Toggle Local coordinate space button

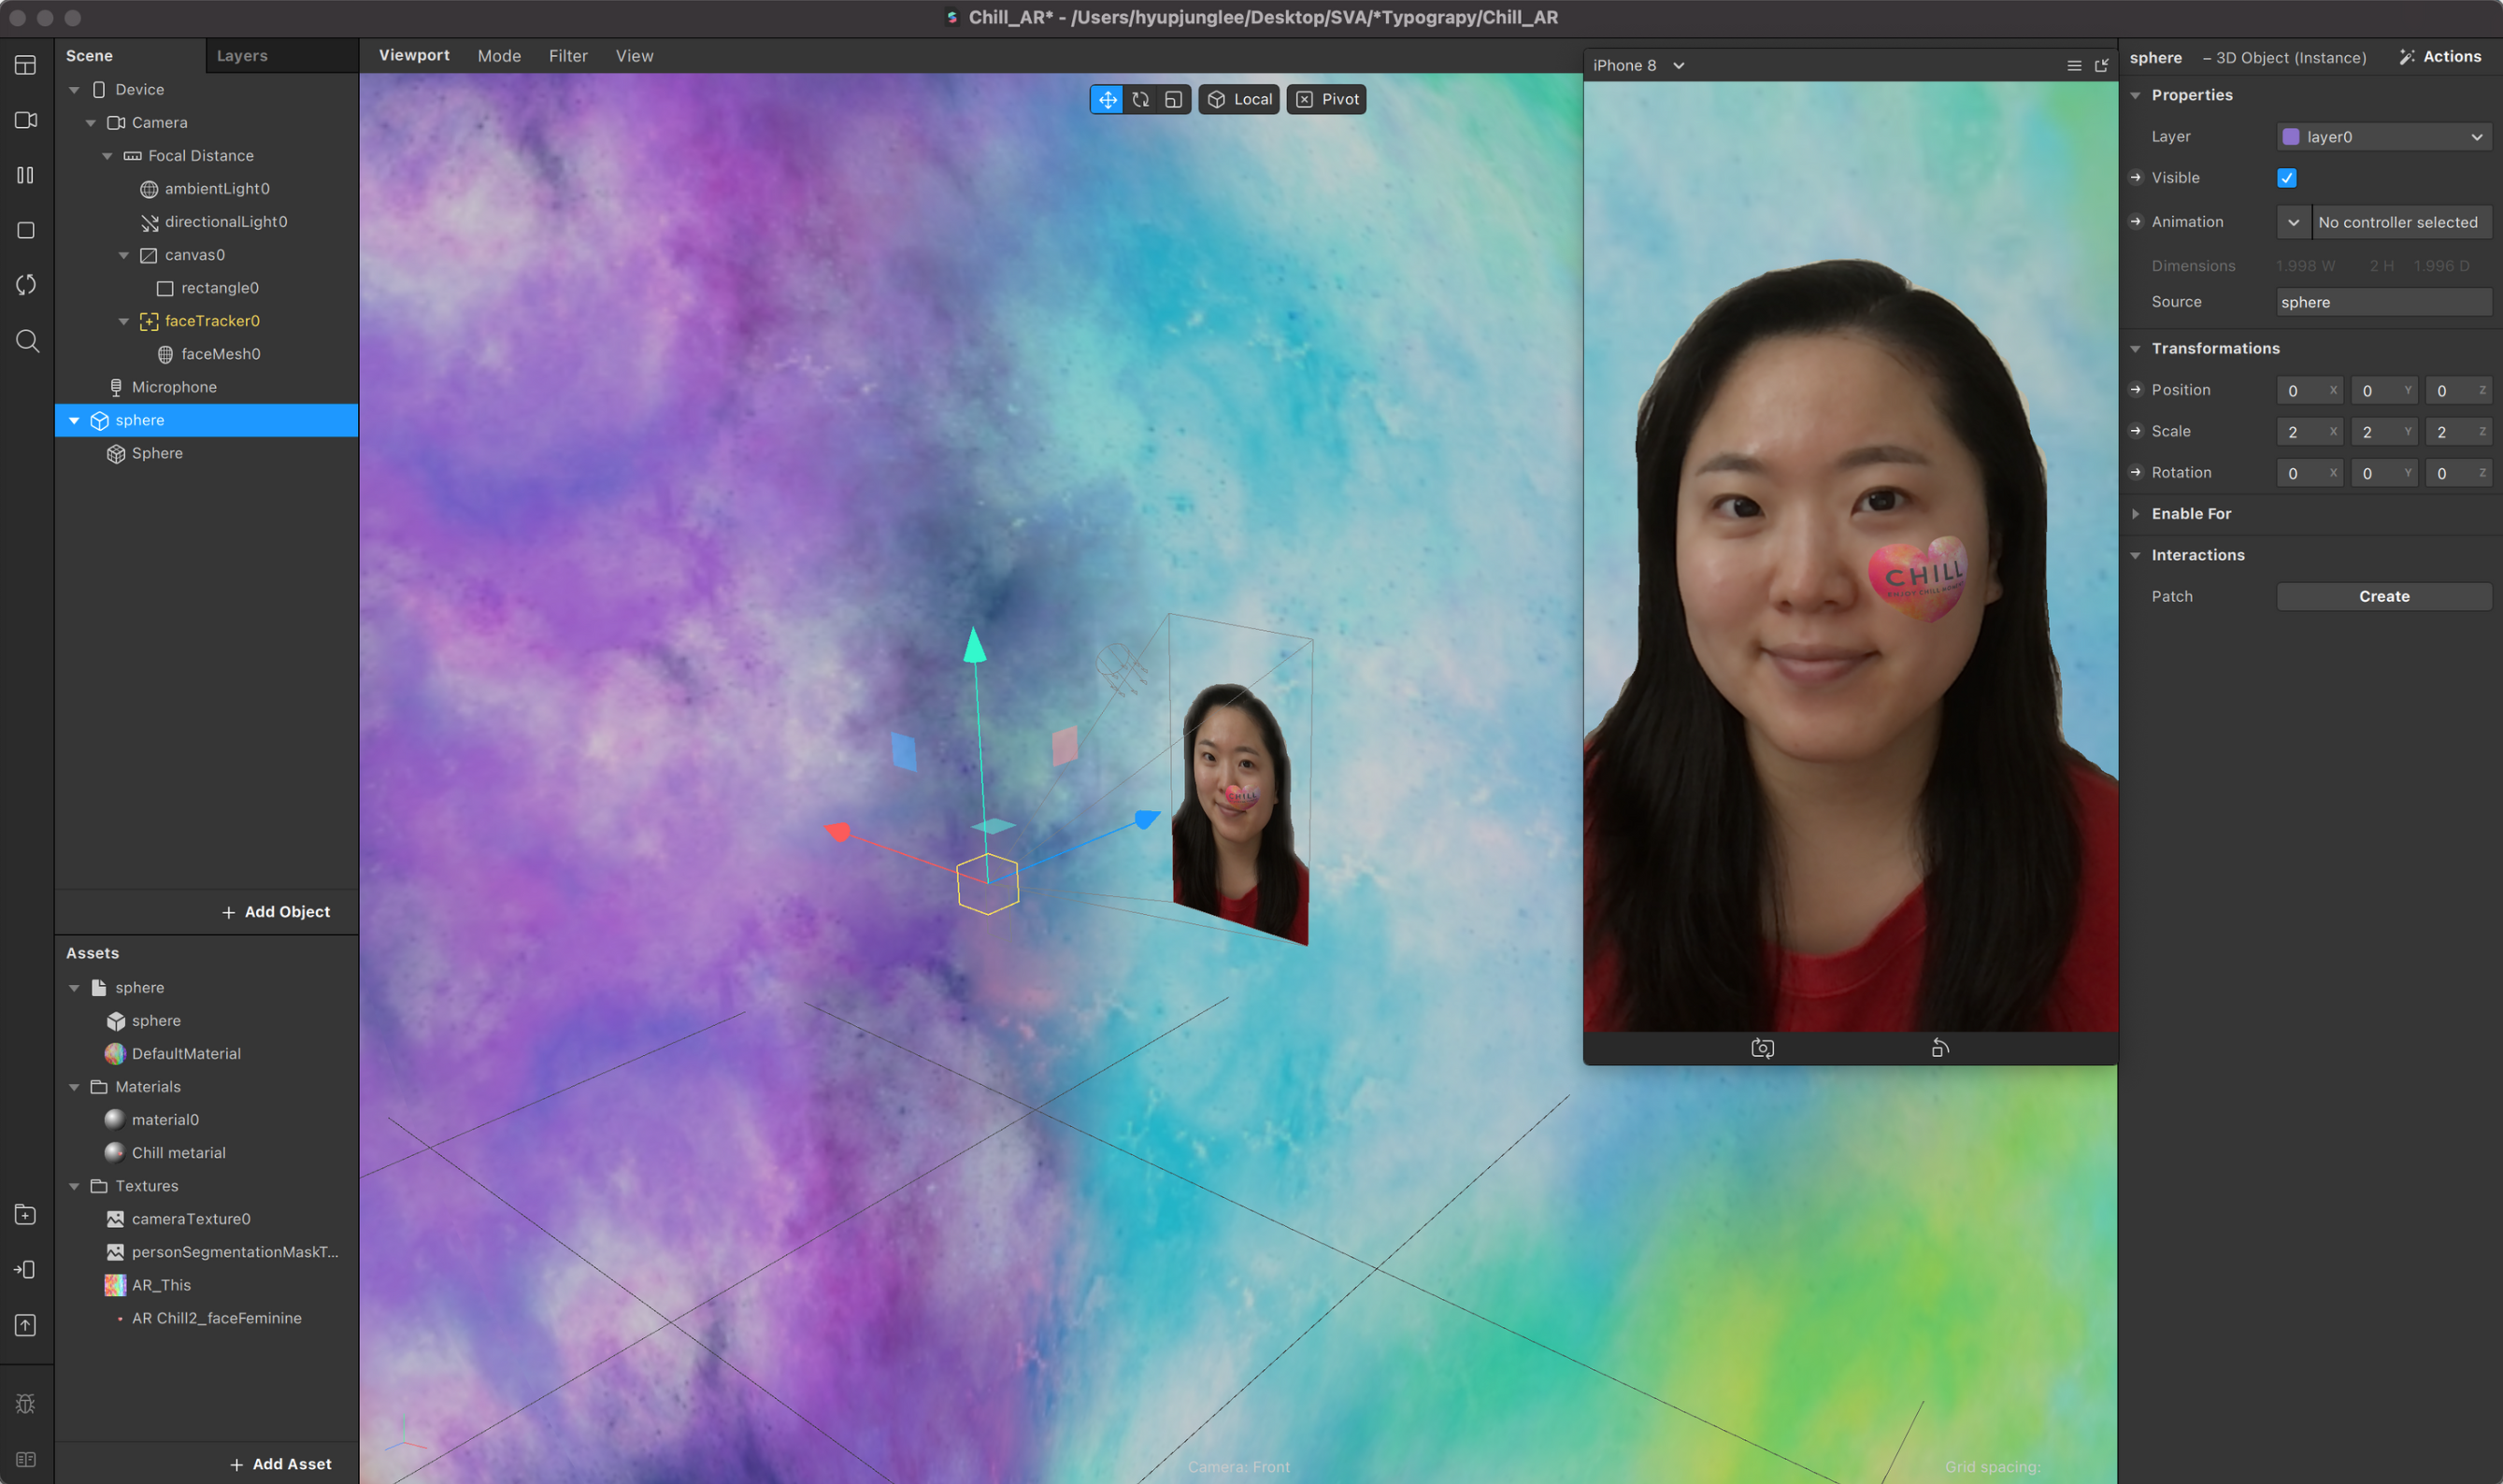[1239, 99]
